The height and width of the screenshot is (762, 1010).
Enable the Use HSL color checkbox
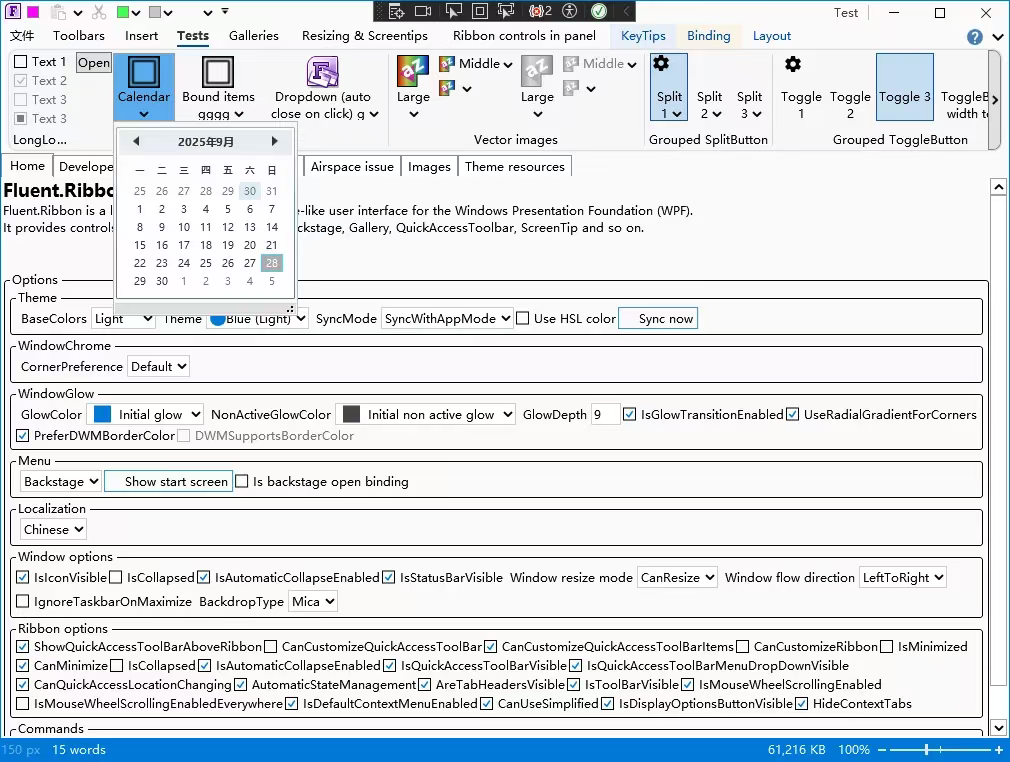click(523, 318)
